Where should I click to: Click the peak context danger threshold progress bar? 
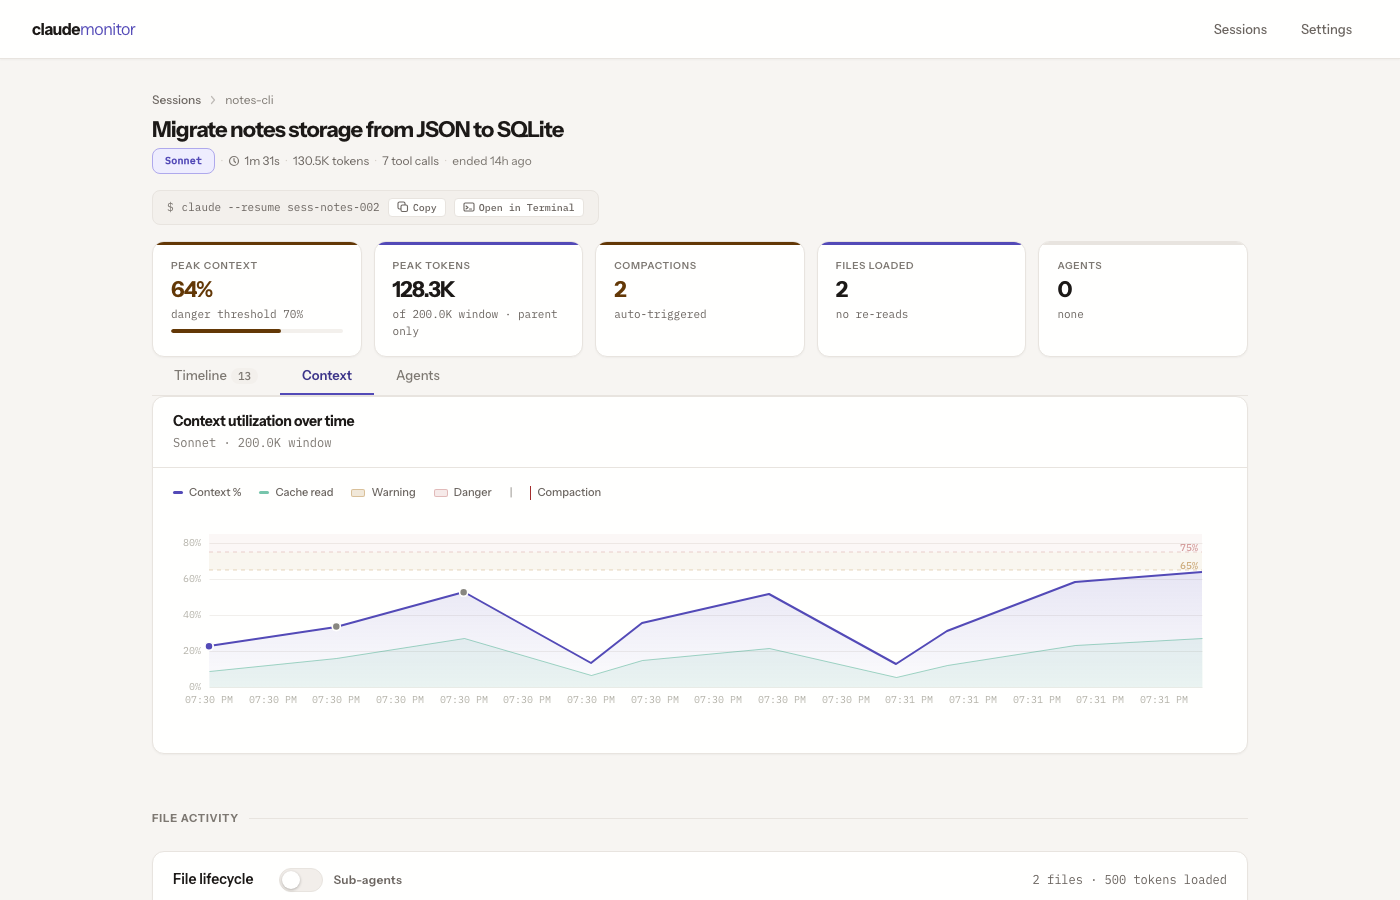click(257, 331)
